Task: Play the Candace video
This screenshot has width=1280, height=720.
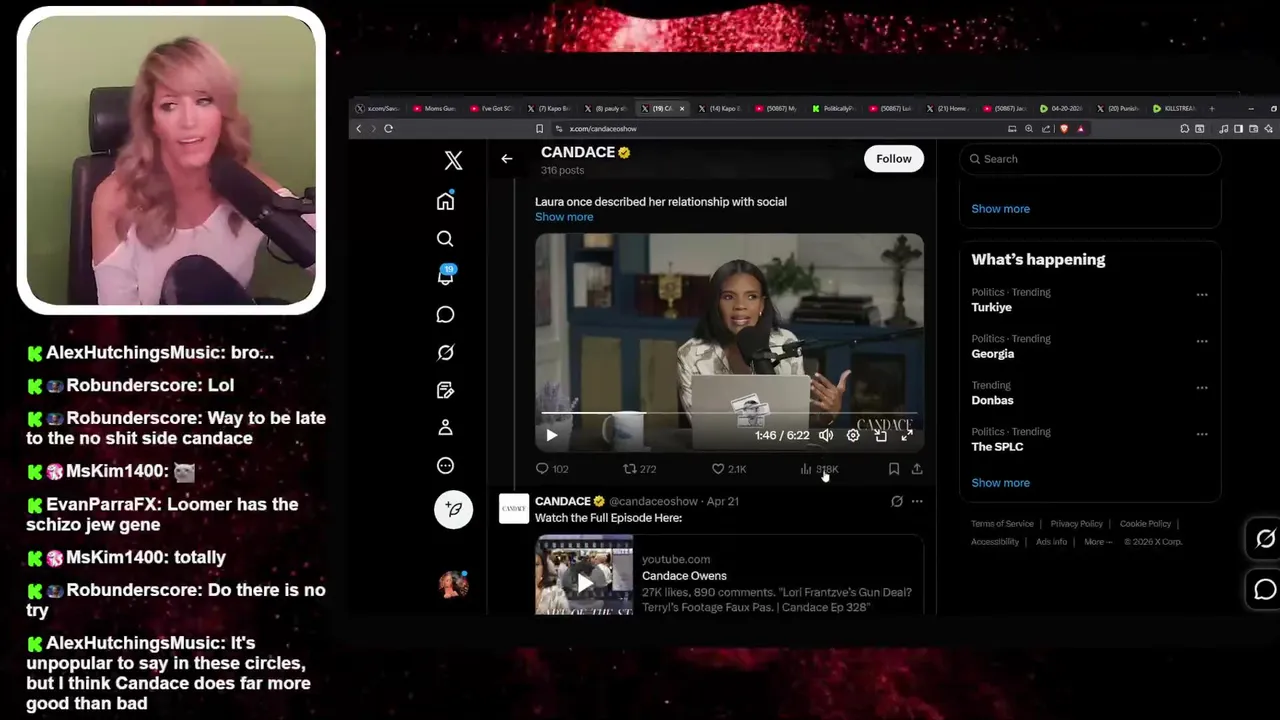Action: pos(551,435)
